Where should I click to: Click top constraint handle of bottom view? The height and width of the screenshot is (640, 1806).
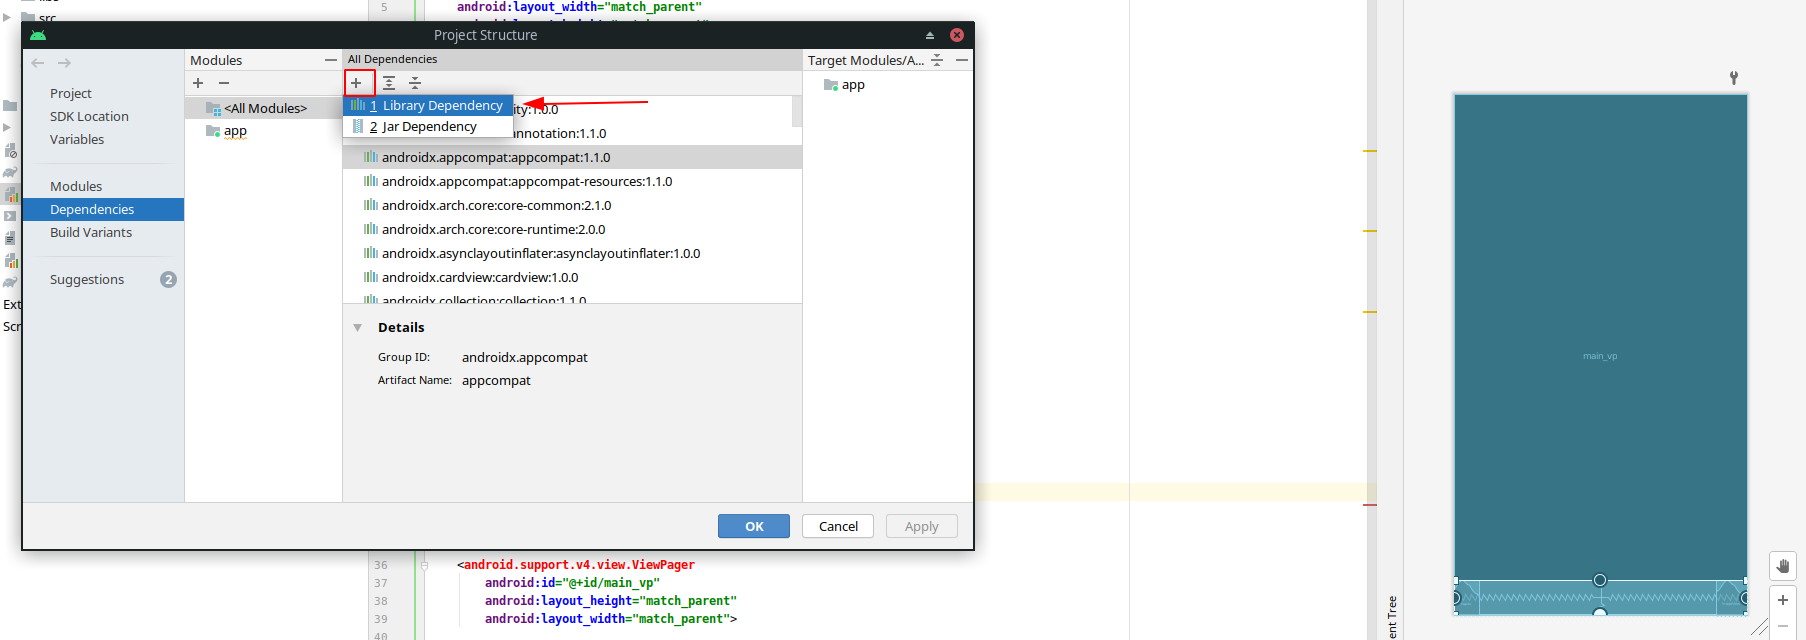[x=1600, y=580]
